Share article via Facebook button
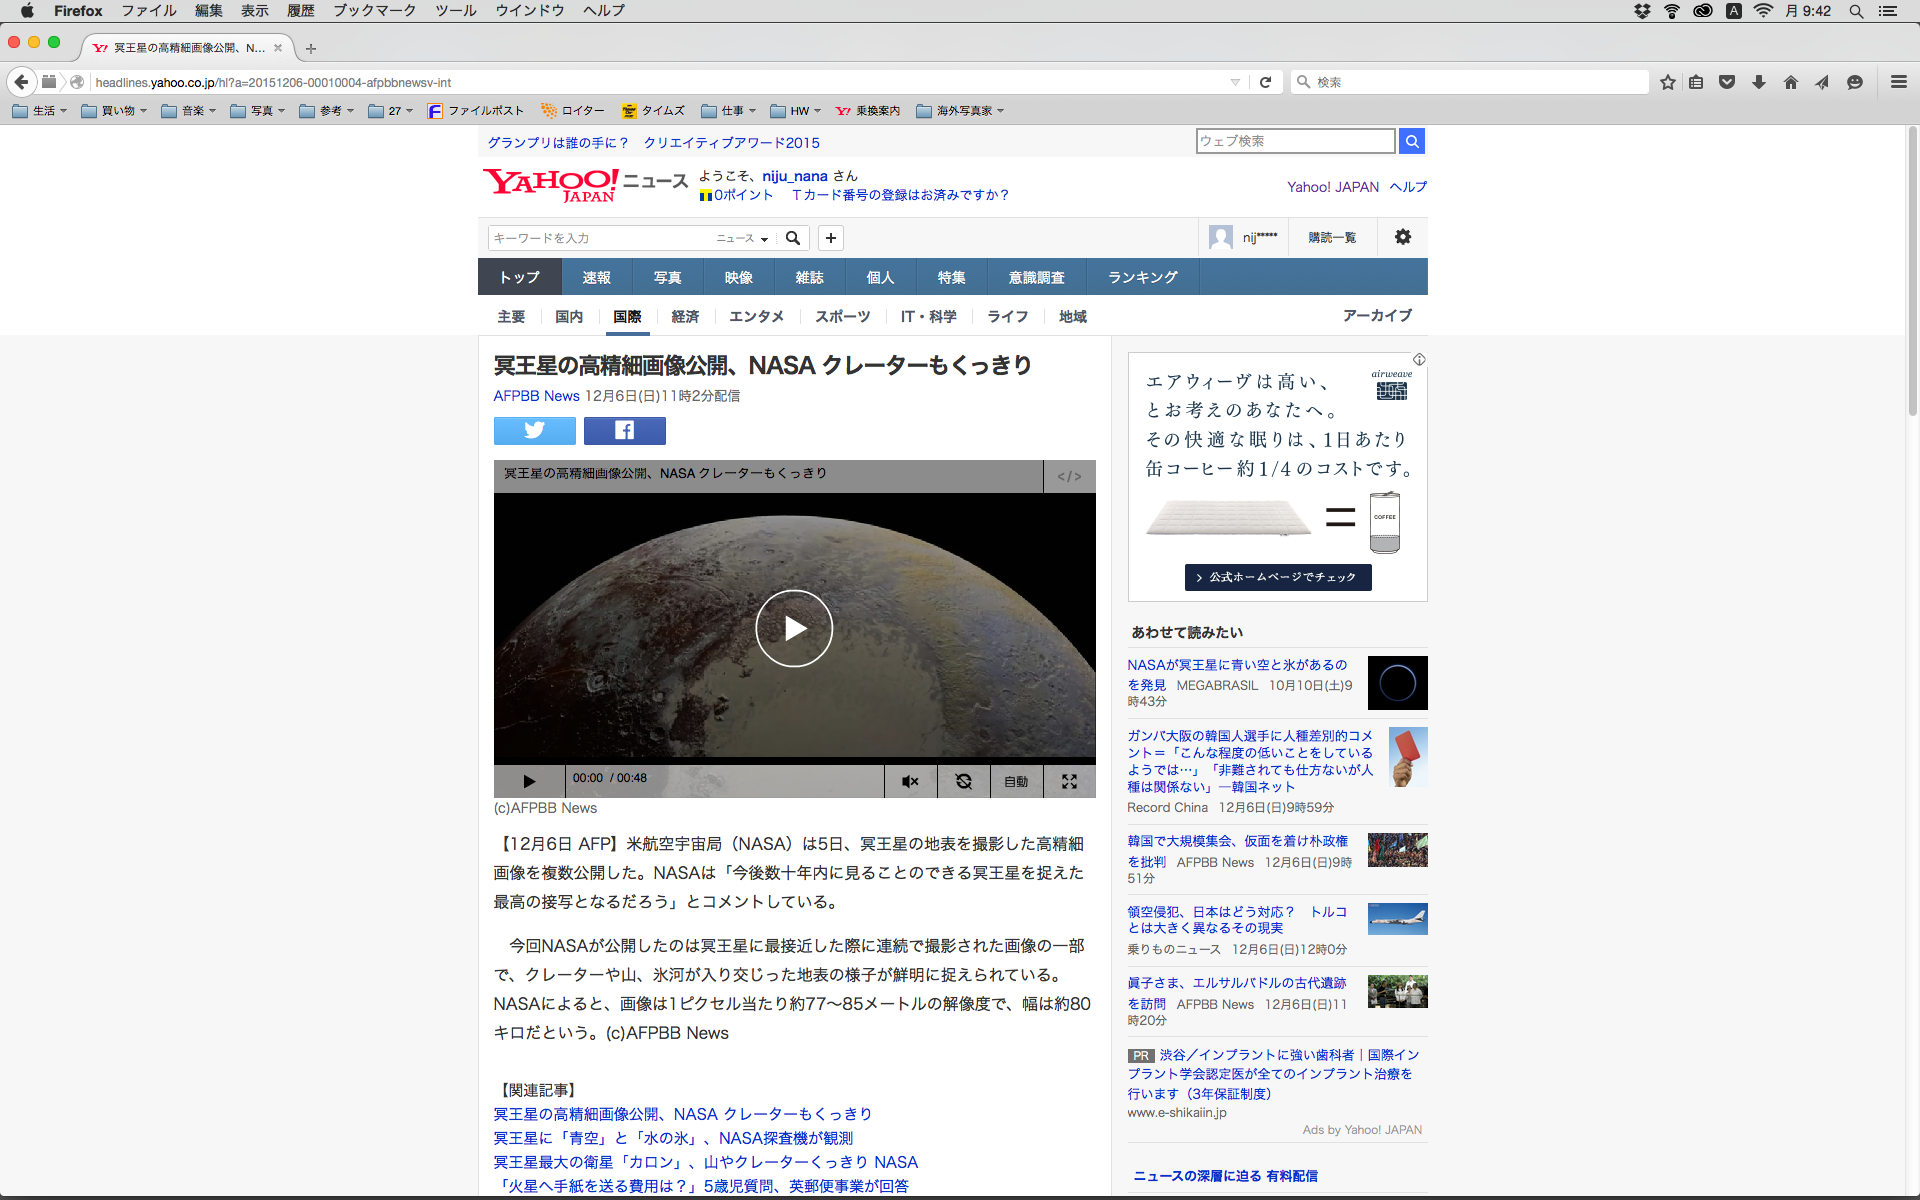1920x1200 pixels. (624, 430)
